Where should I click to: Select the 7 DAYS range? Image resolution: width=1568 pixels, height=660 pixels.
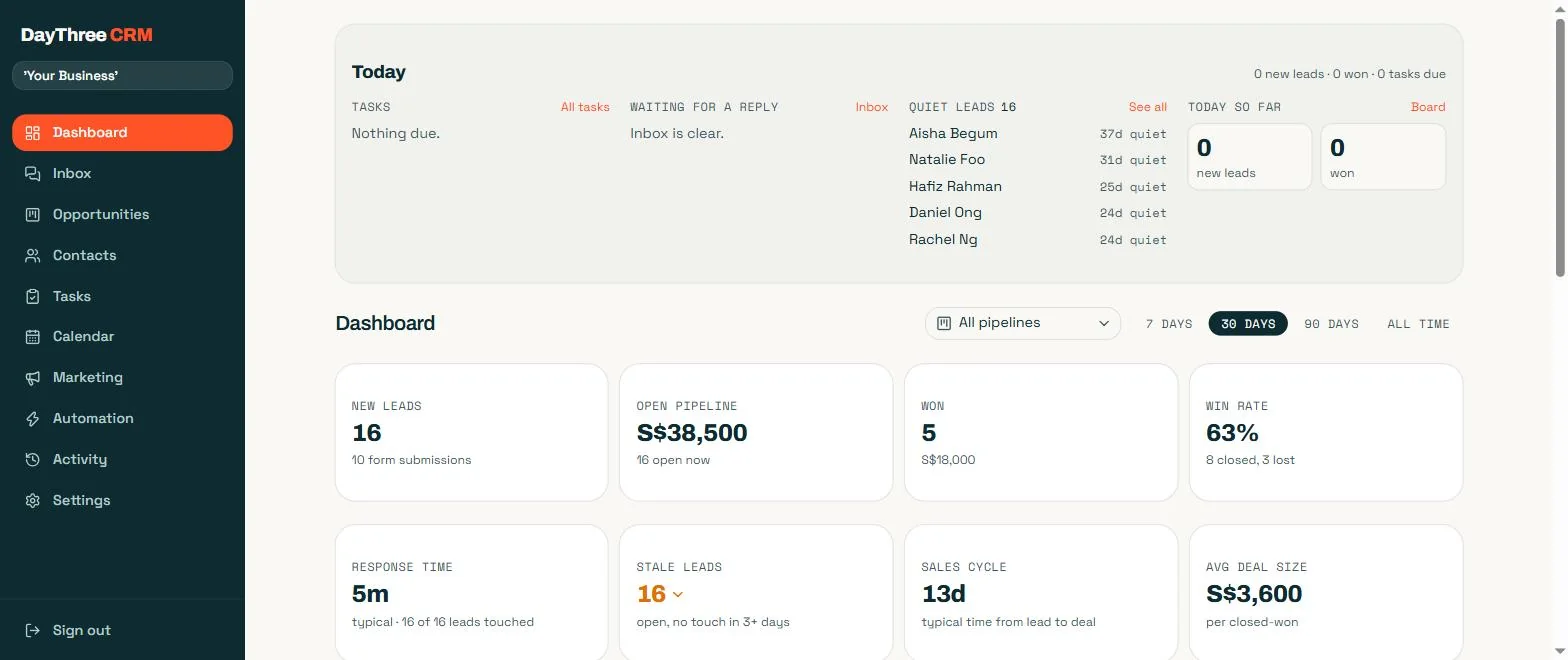click(x=1169, y=324)
